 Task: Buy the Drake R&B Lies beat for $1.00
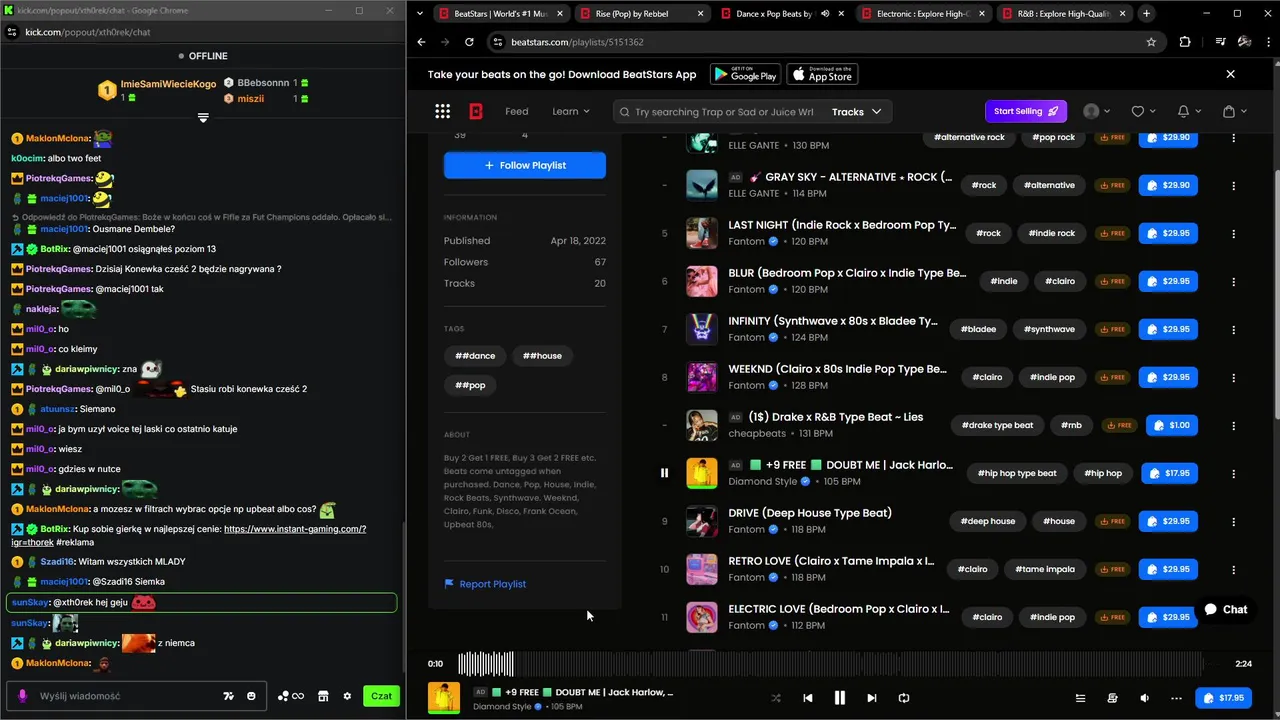(x=1171, y=425)
